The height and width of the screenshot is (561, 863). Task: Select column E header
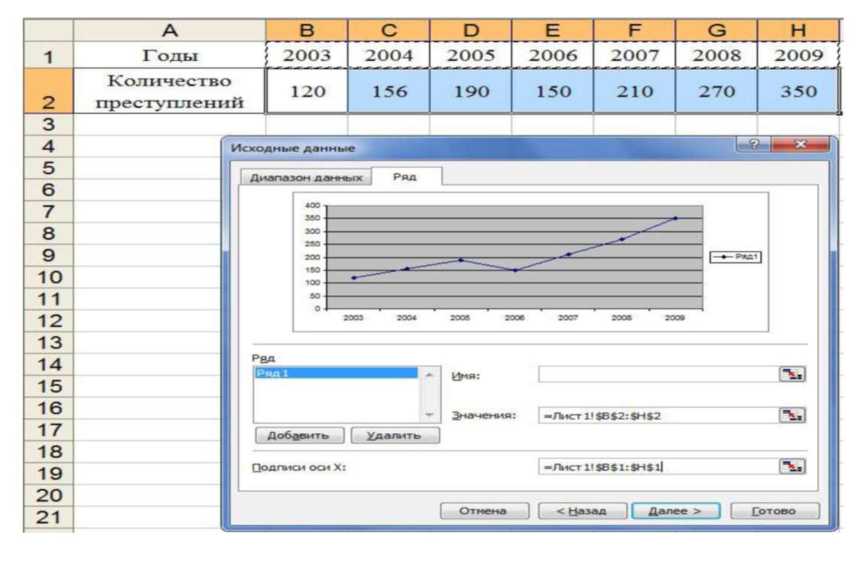tap(553, 30)
